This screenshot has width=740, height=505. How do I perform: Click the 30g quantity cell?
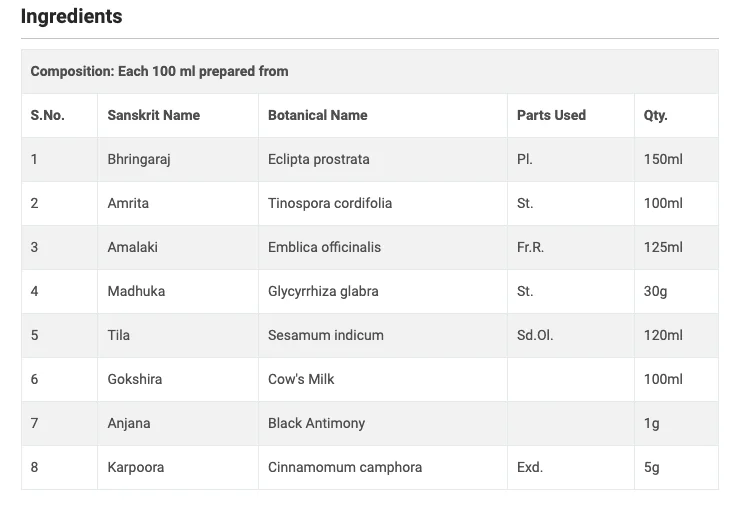coord(655,291)
